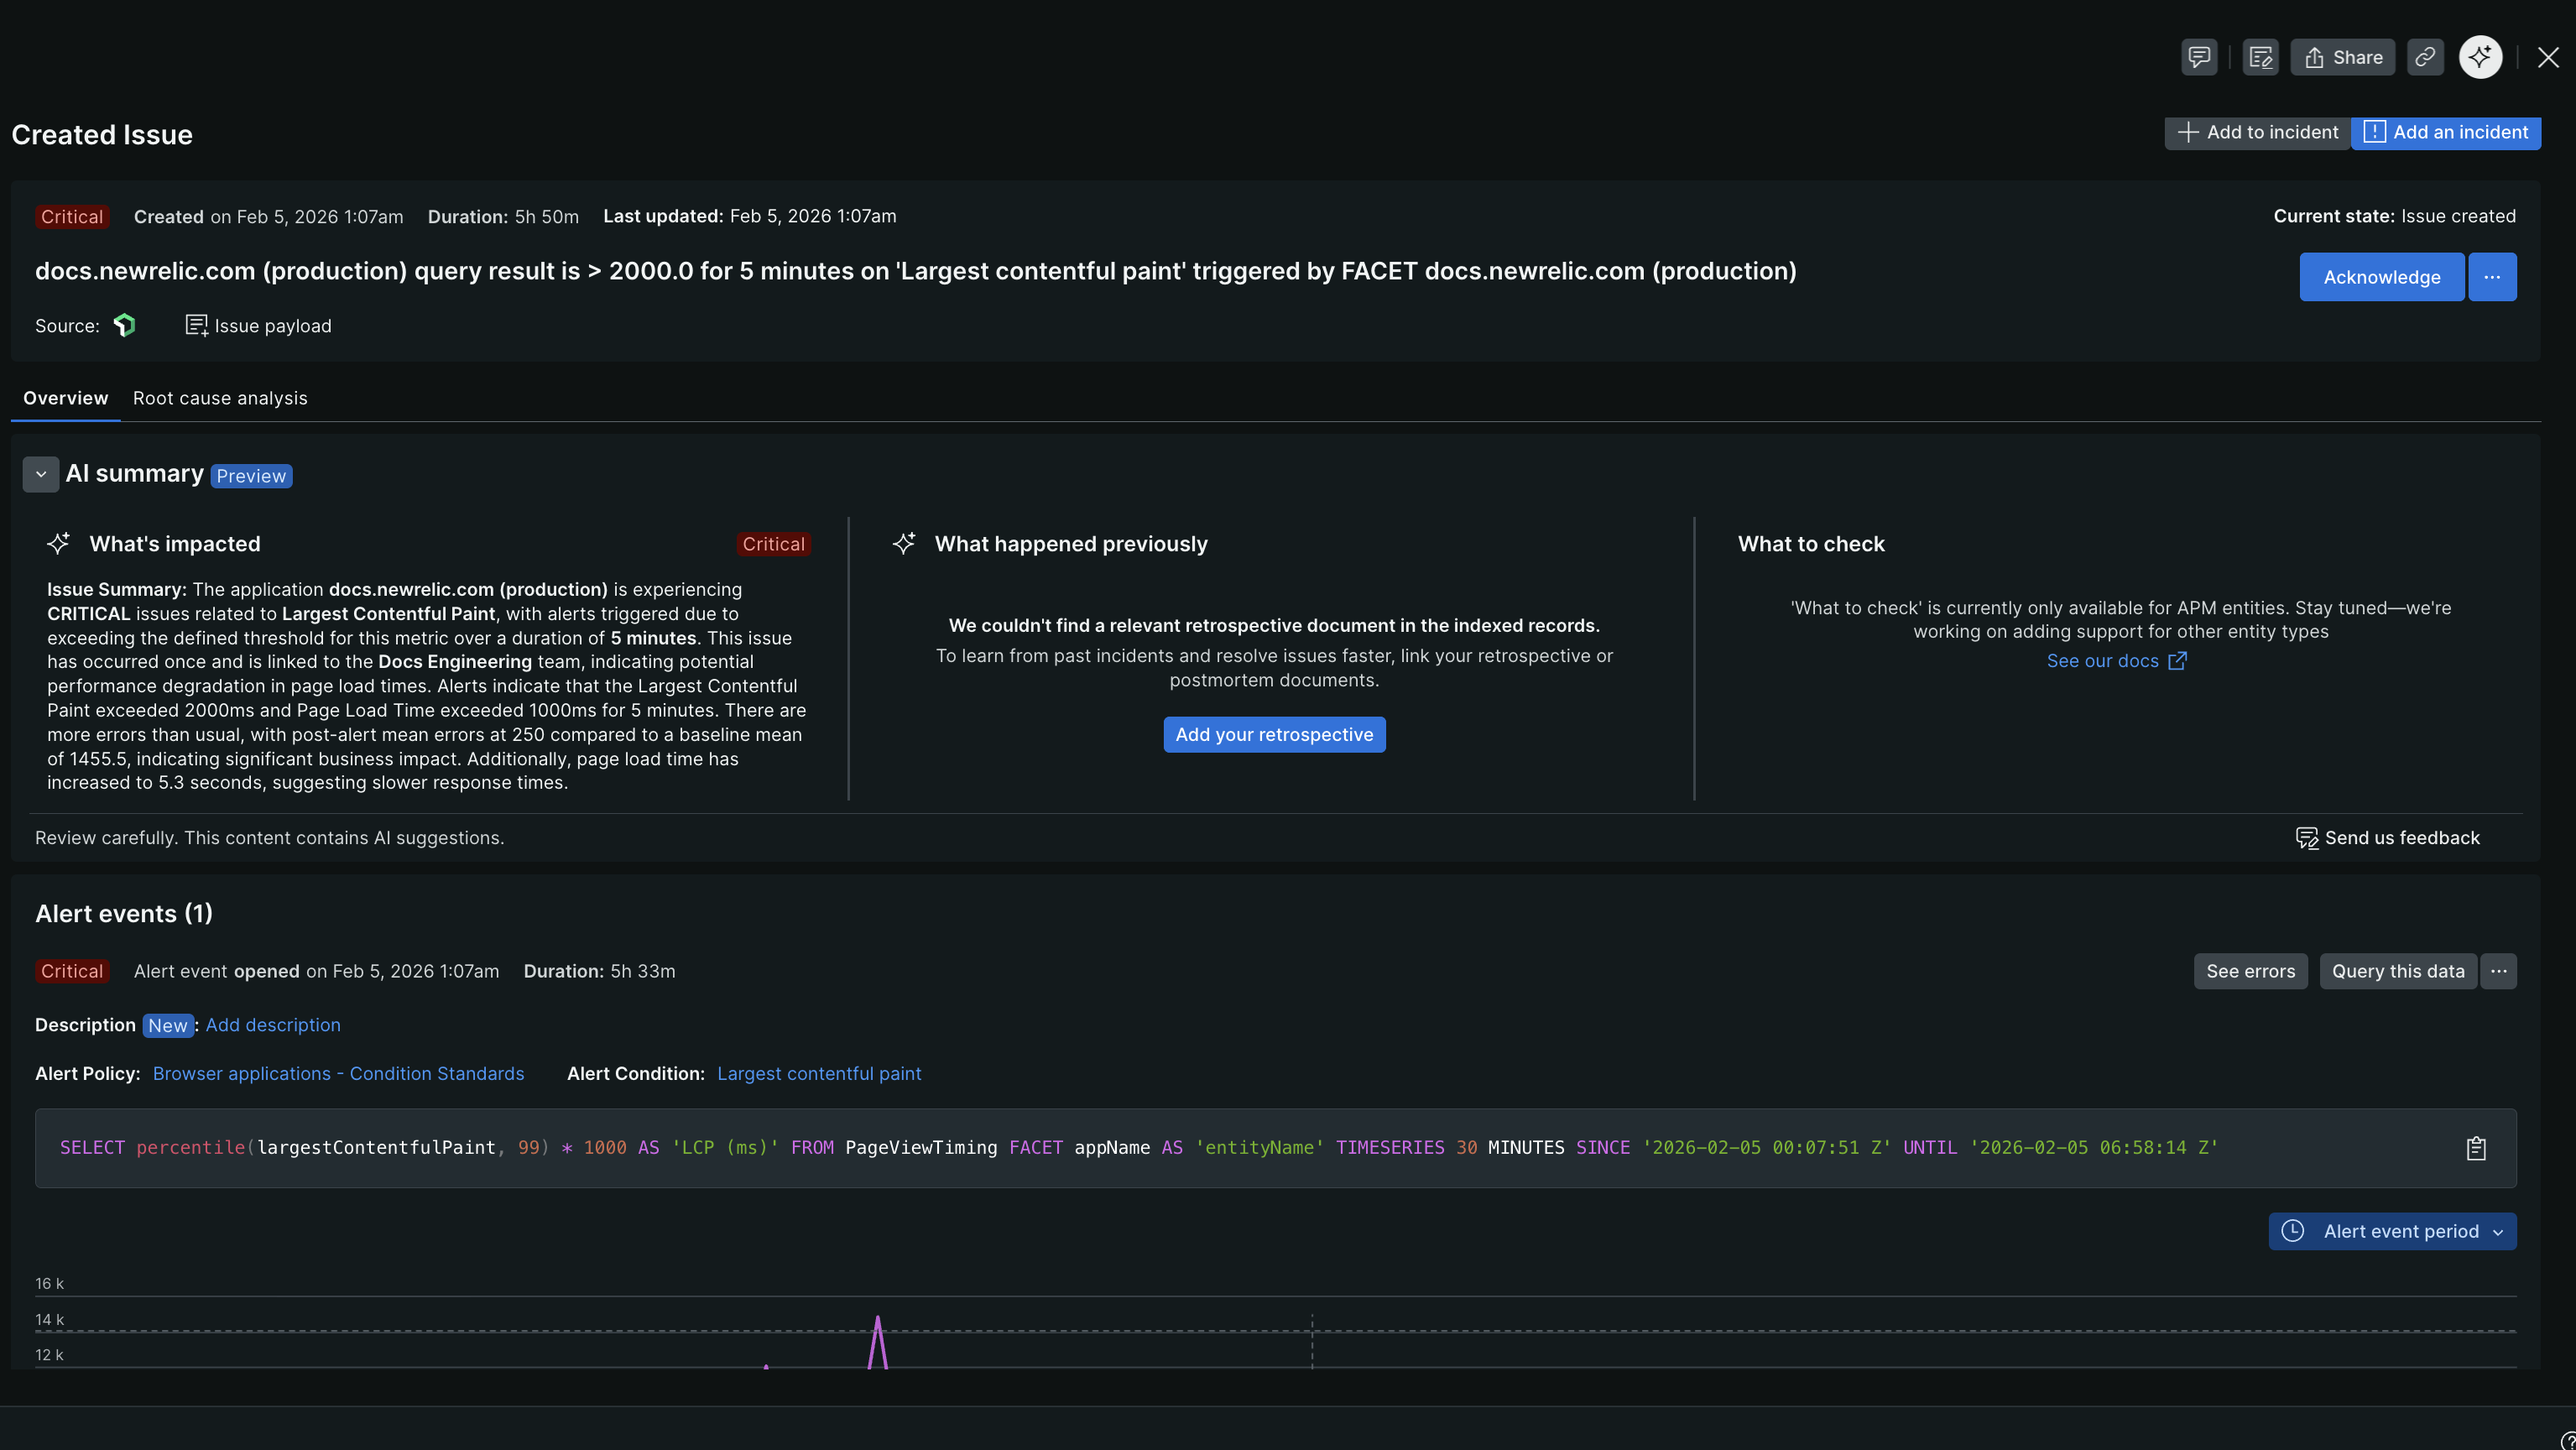The width and height of the screenshot is (2576, 1450).
Task: Switch to the Root cause analysis tab
Action: click(220, 398)
